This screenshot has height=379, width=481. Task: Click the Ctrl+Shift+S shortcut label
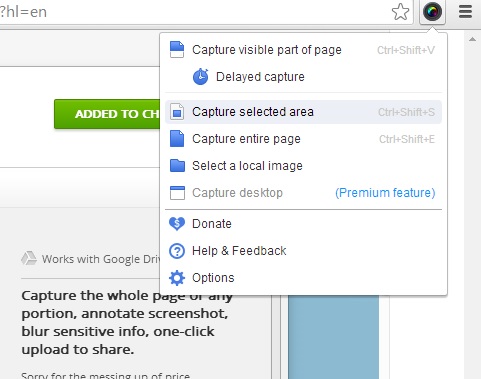pos(406,112)
